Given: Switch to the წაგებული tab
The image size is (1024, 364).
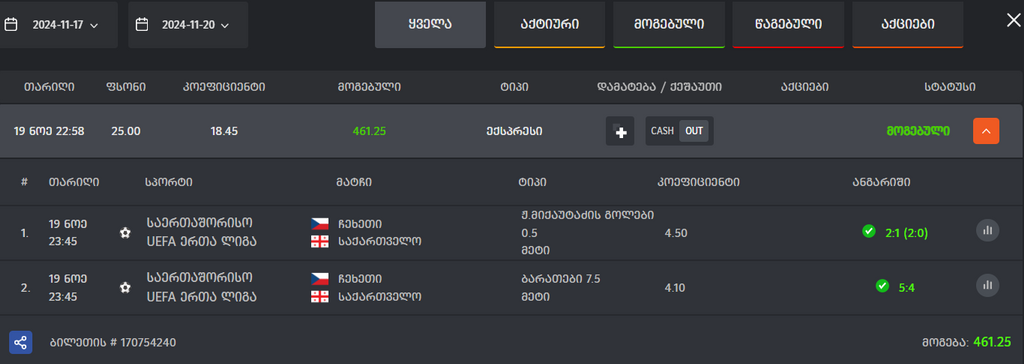Looking at the screenshot, I should point(788,25).
